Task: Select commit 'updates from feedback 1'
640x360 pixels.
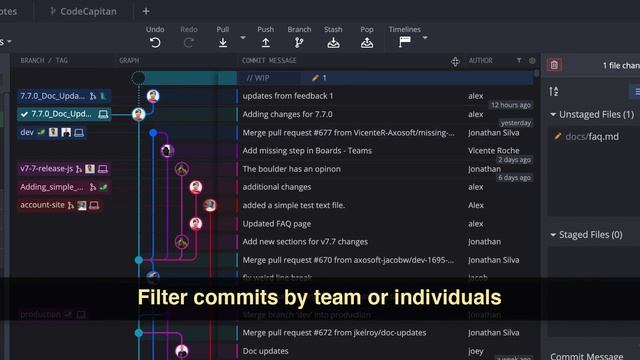Action: pos(288,96)
